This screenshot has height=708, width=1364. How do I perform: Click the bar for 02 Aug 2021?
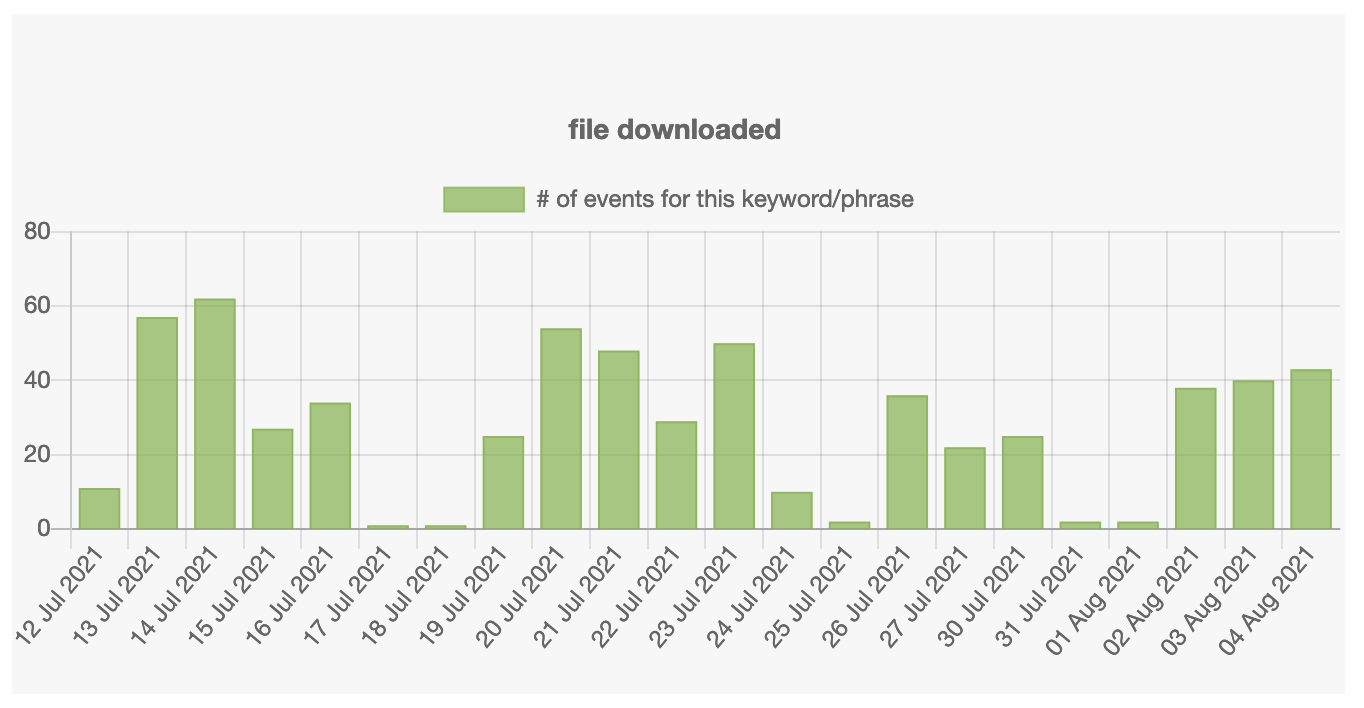tap(1194, 455)
